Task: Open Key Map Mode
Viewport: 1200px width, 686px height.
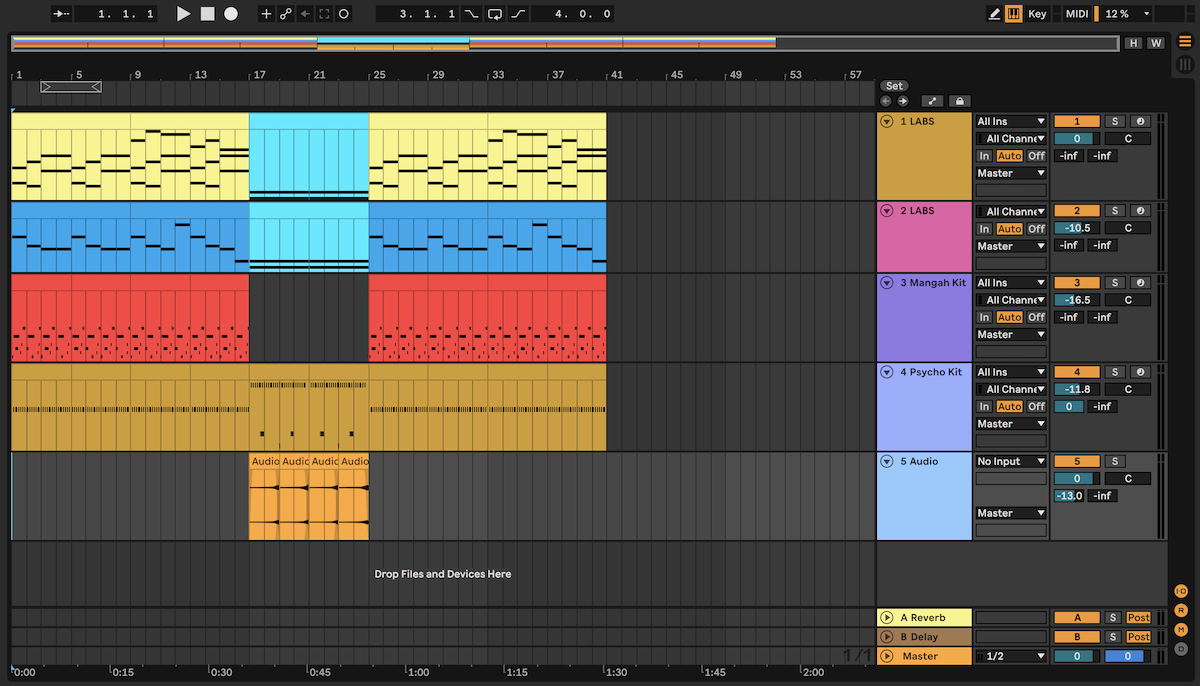Action: (1037, 14)
